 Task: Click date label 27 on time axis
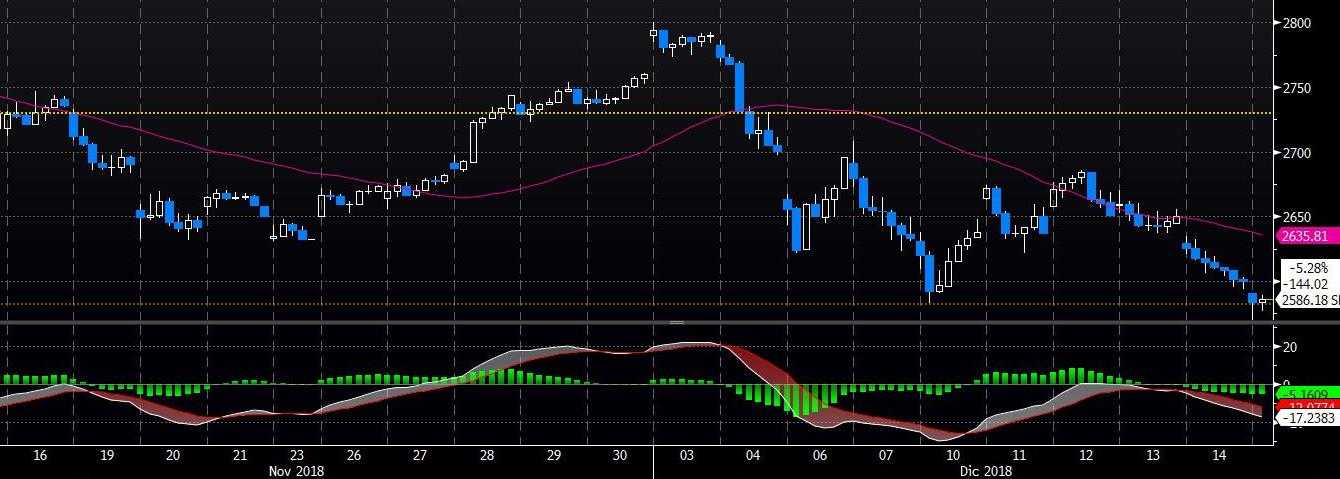pyautogui.click(x=420, y=455)
